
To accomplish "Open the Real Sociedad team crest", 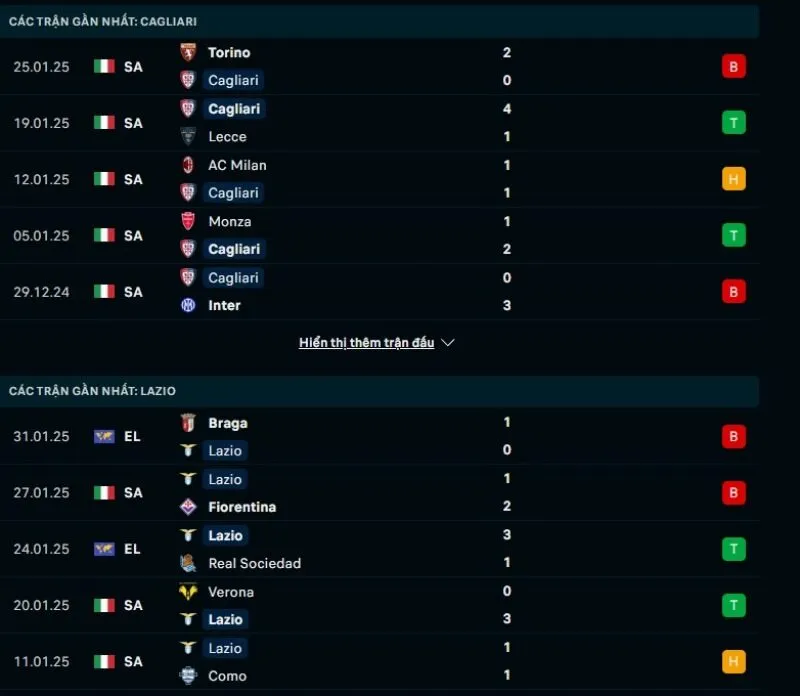I will point(188,563).
